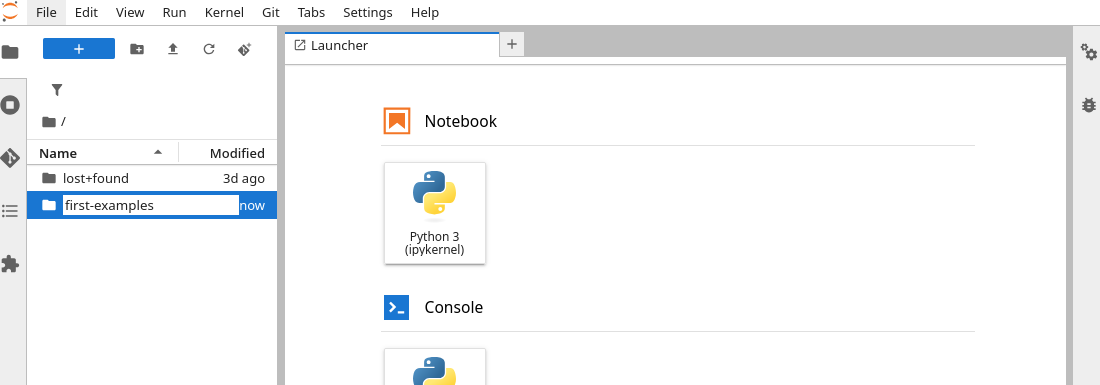Click the 'now' modified time text
1100x385 pixels.
[x=253, y=205]
